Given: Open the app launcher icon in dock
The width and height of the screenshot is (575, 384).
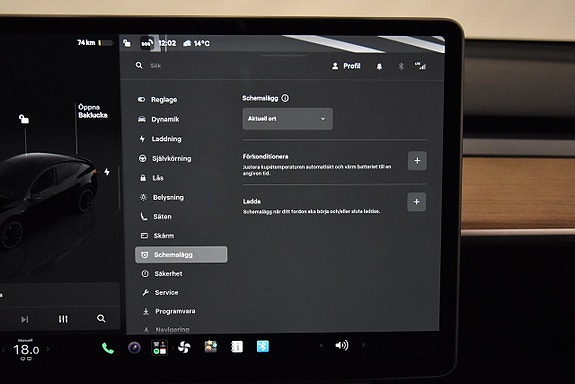Looking at the screenshot, I should point(160,347).
